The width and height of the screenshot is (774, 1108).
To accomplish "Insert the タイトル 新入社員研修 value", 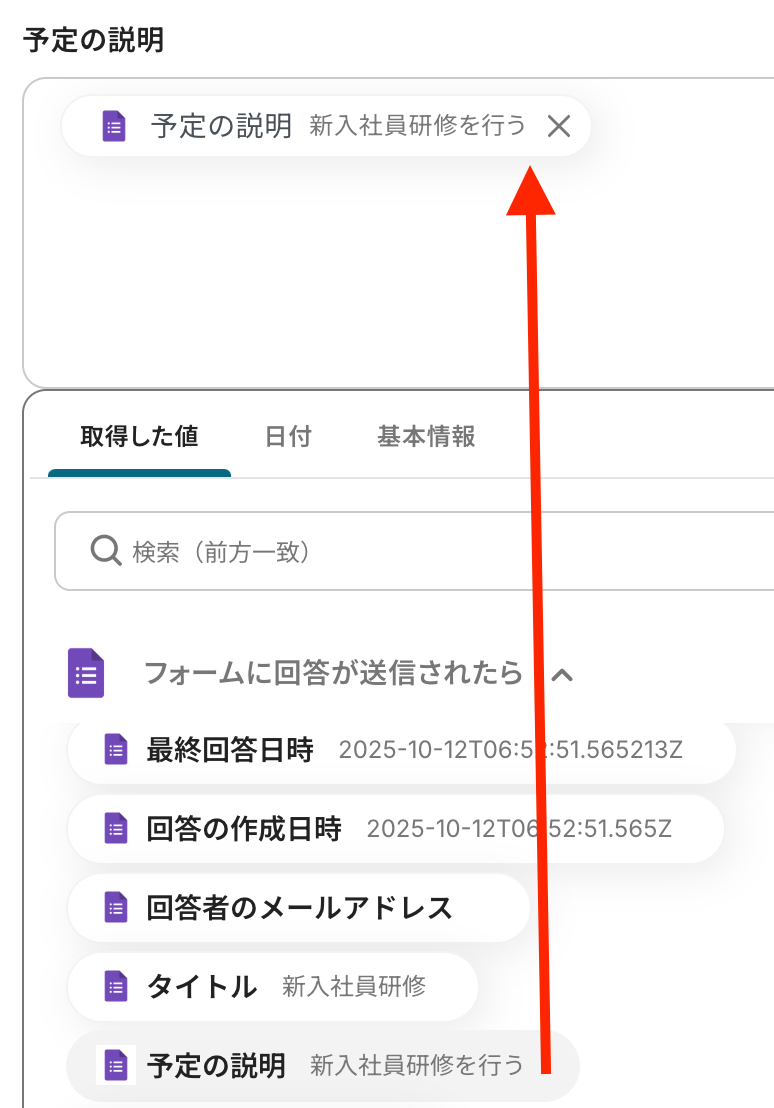I will pyautogui.click(x=273, y=986).
